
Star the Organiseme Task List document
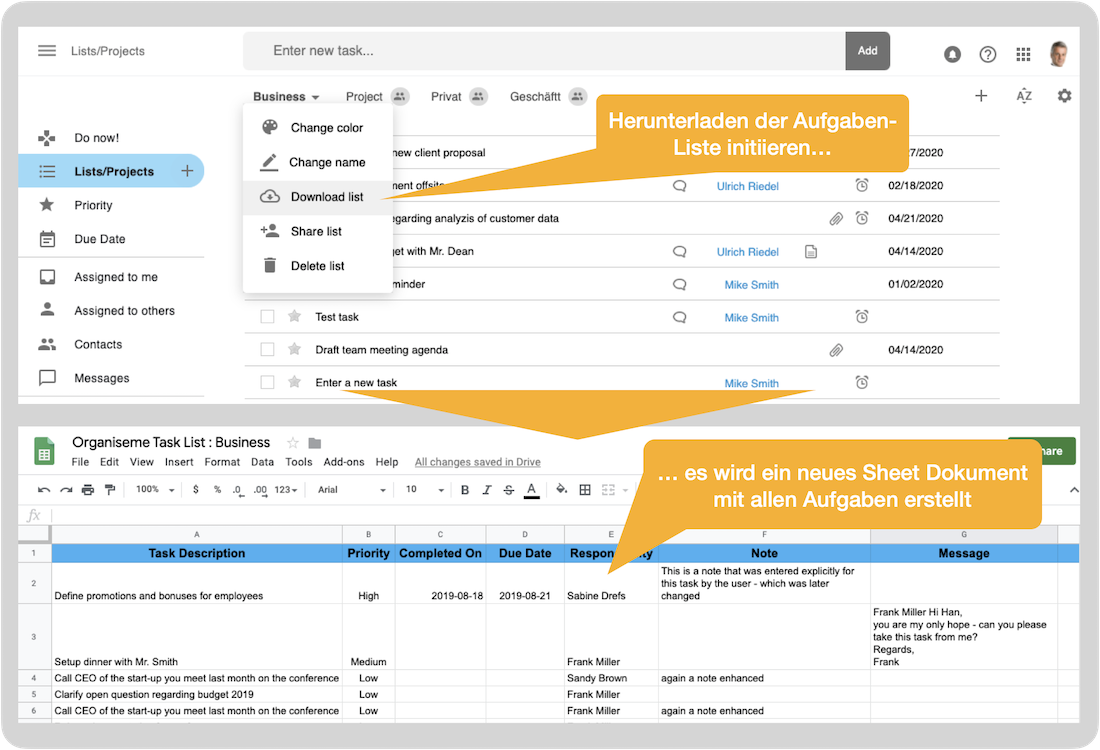tap(293, 443)
